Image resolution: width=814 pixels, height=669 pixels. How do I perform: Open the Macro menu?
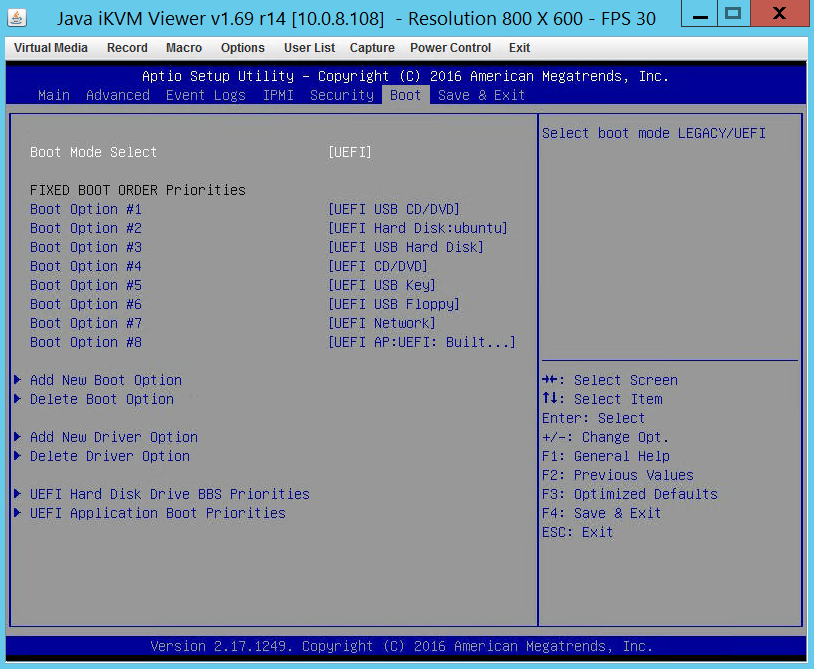click(x=184, y=48)
